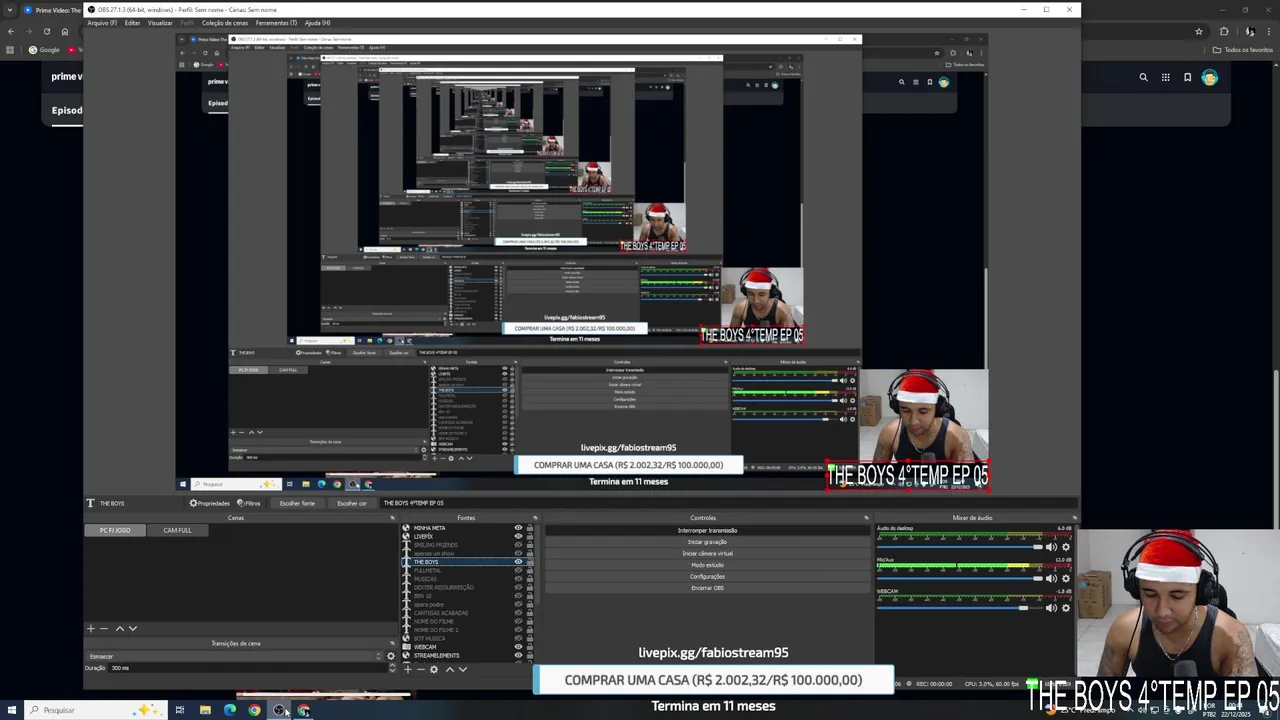Undock the Fontes panel
1280x720 pixels.
tap(536, 518)
